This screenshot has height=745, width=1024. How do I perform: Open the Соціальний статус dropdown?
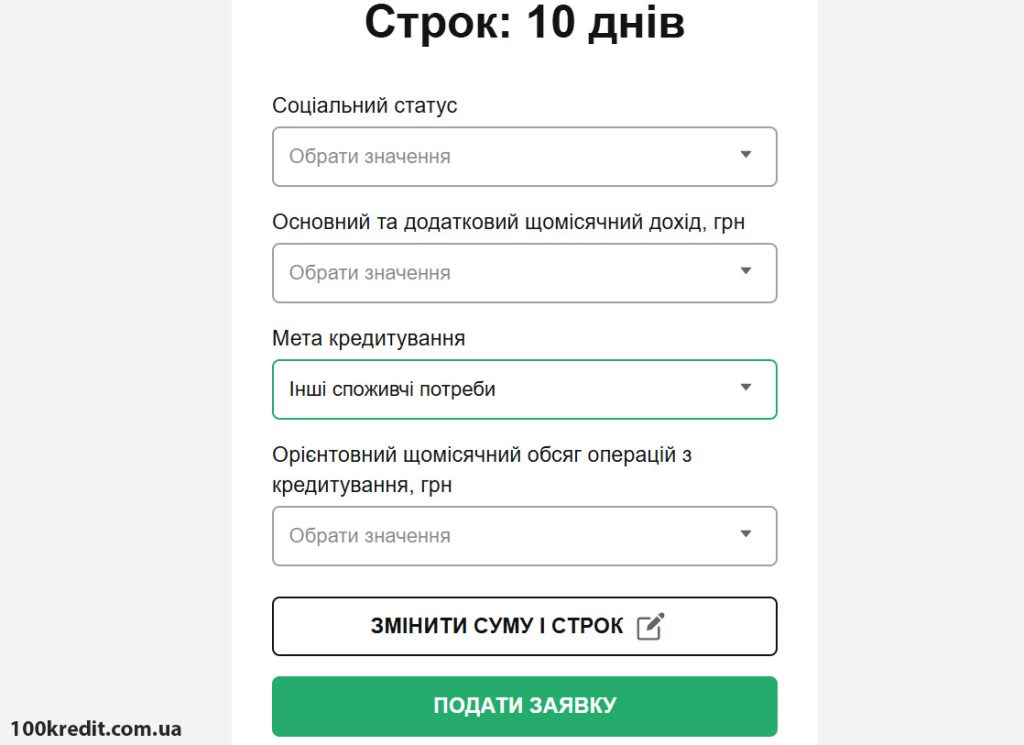[524, 157]
